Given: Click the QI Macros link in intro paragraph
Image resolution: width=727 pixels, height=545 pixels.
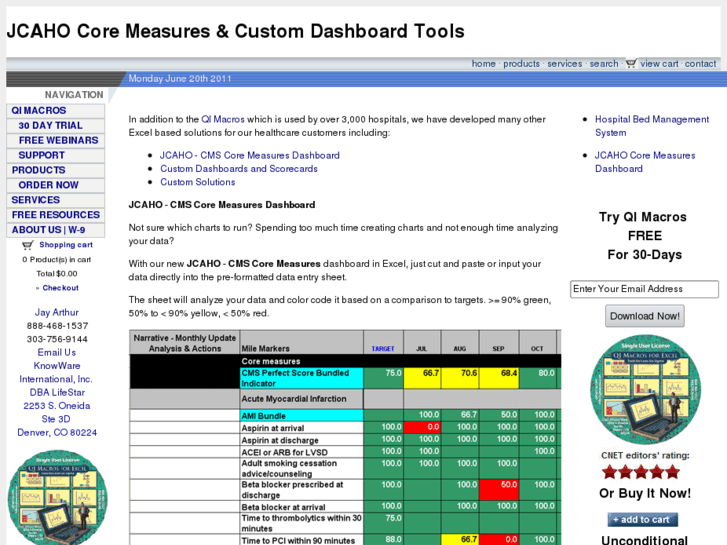Looking at the screenshot, I should coord(223,119).
